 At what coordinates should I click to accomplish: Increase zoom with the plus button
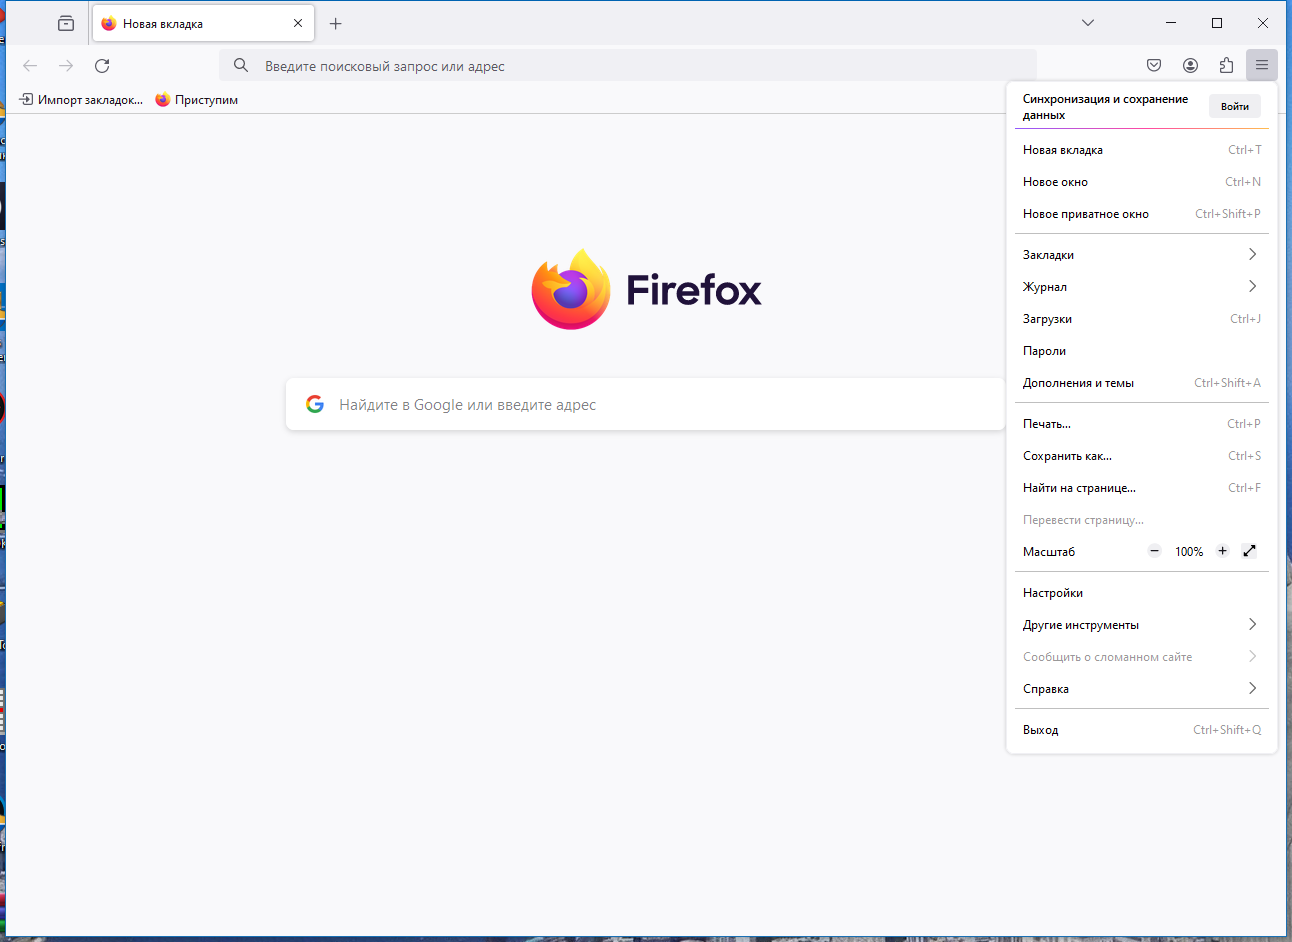pyautogui.click(x=1222, y=551)
